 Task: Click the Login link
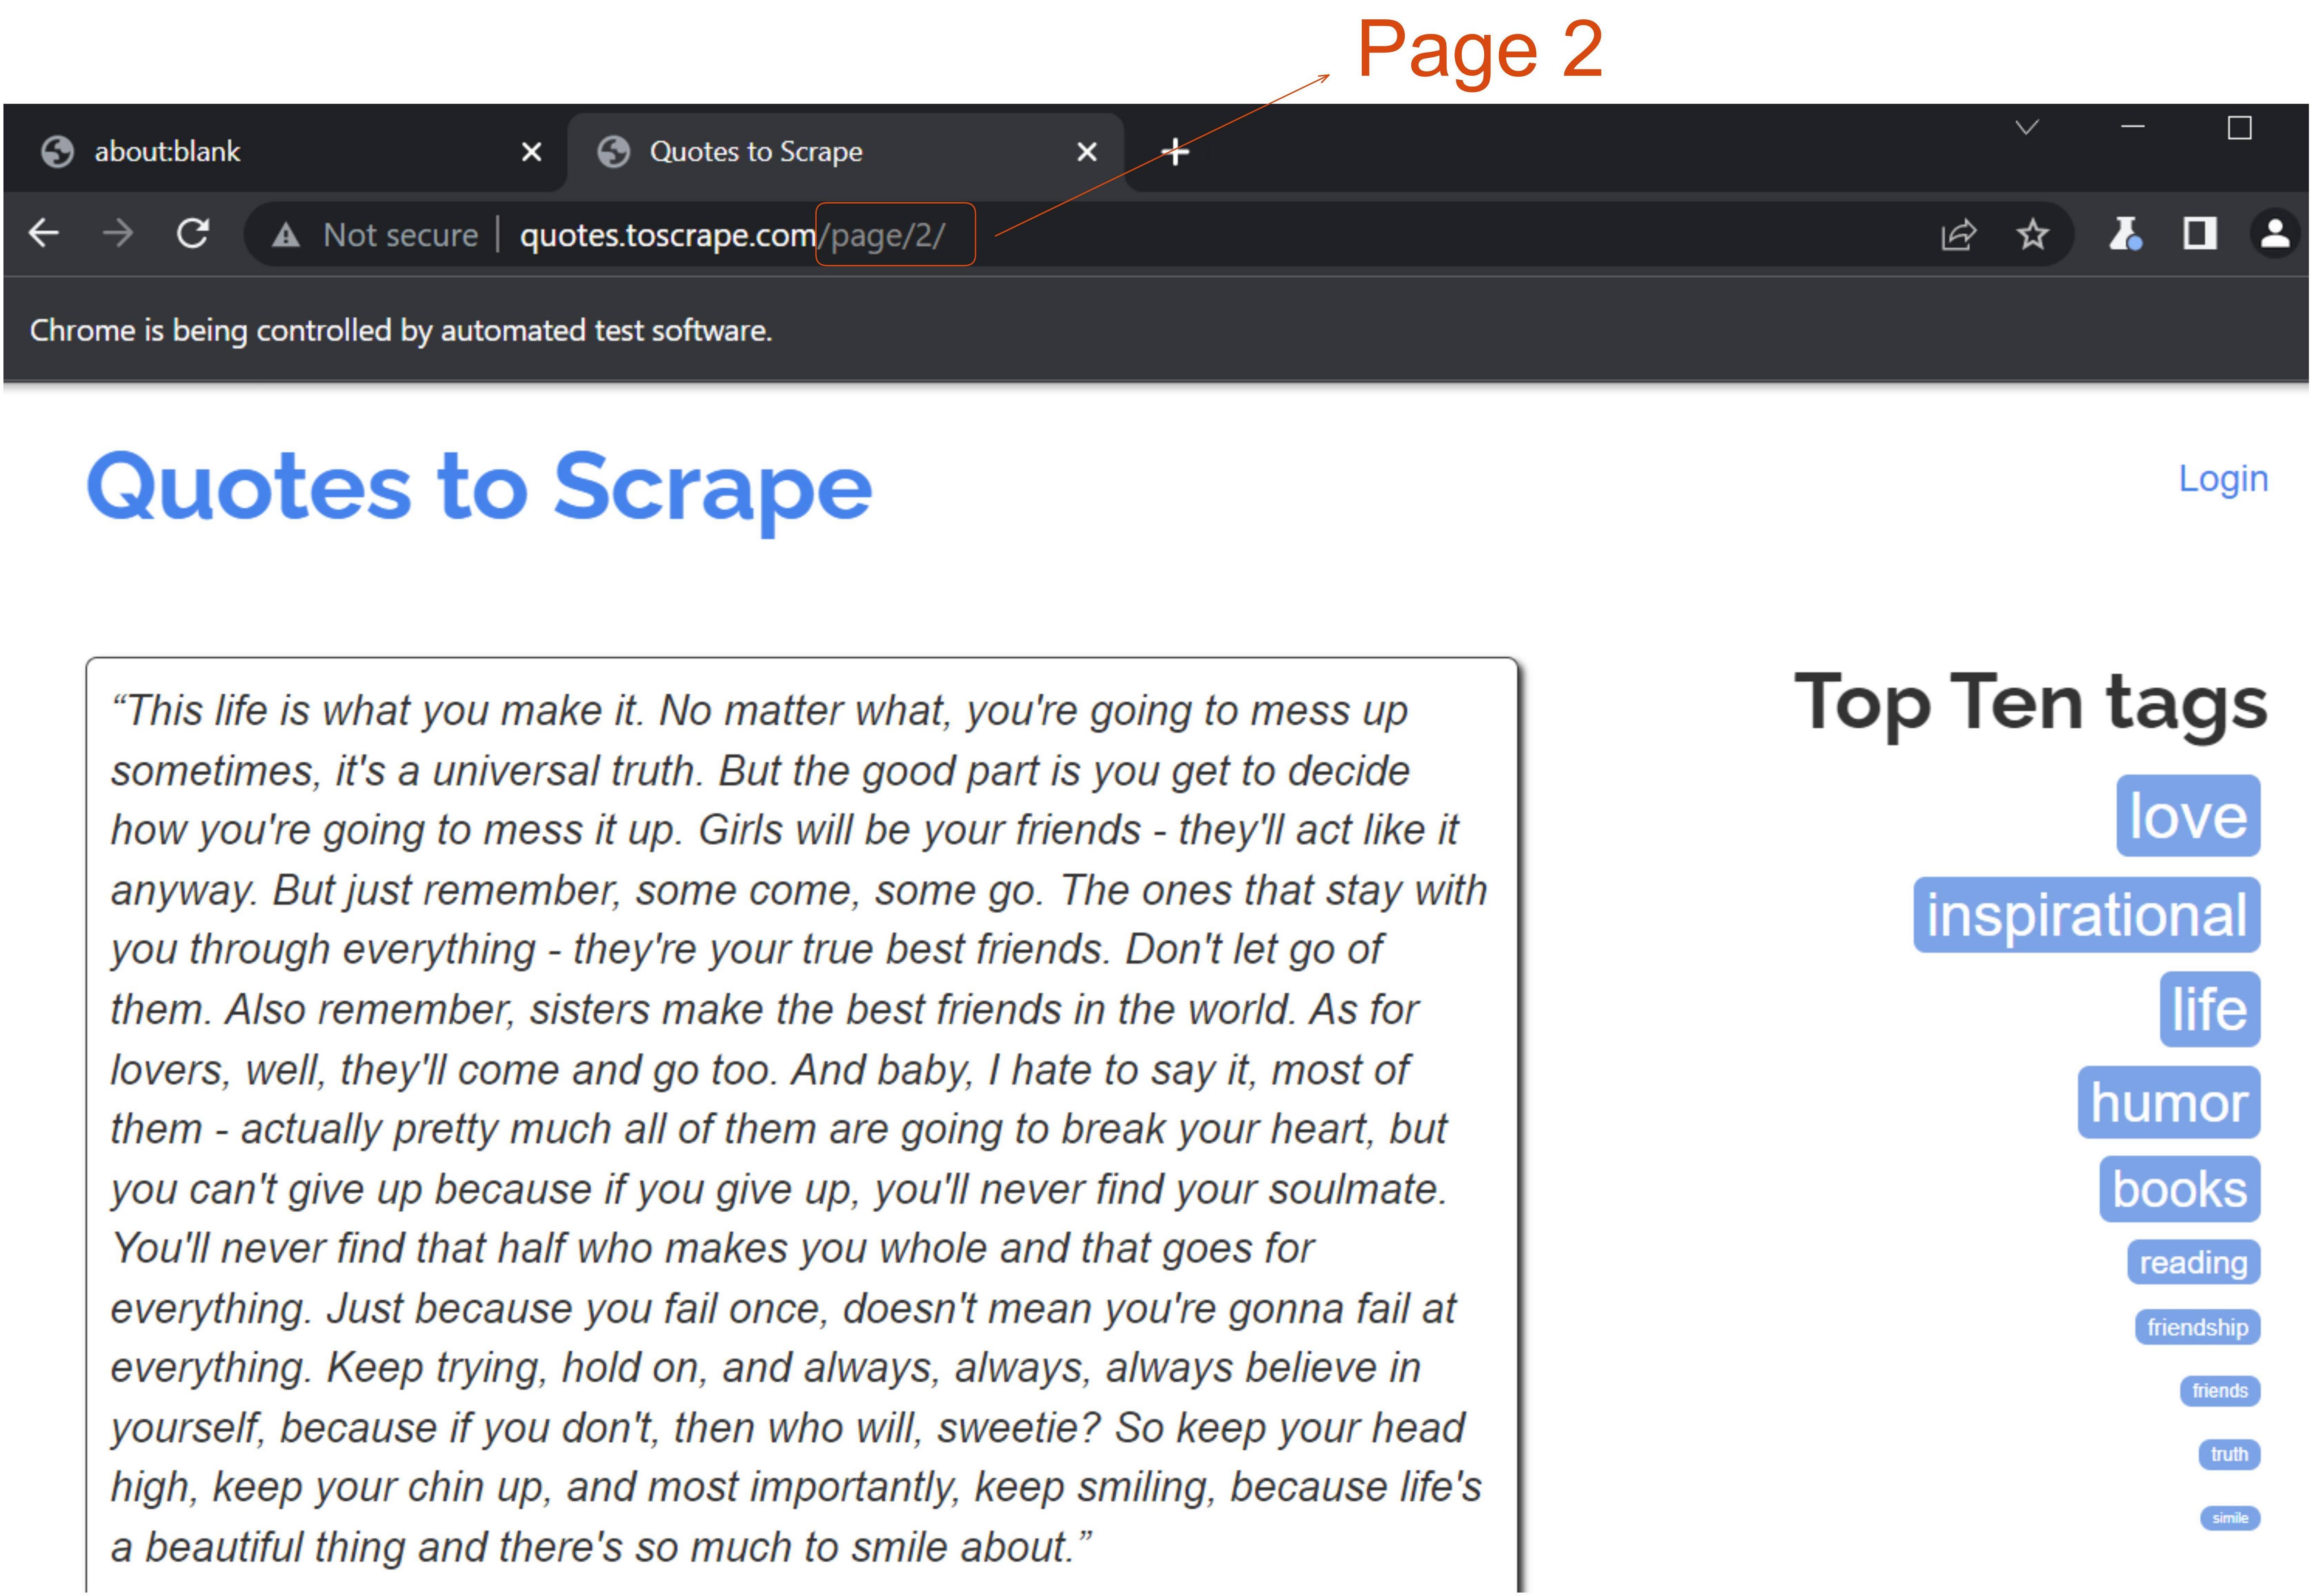[2223, 479]
